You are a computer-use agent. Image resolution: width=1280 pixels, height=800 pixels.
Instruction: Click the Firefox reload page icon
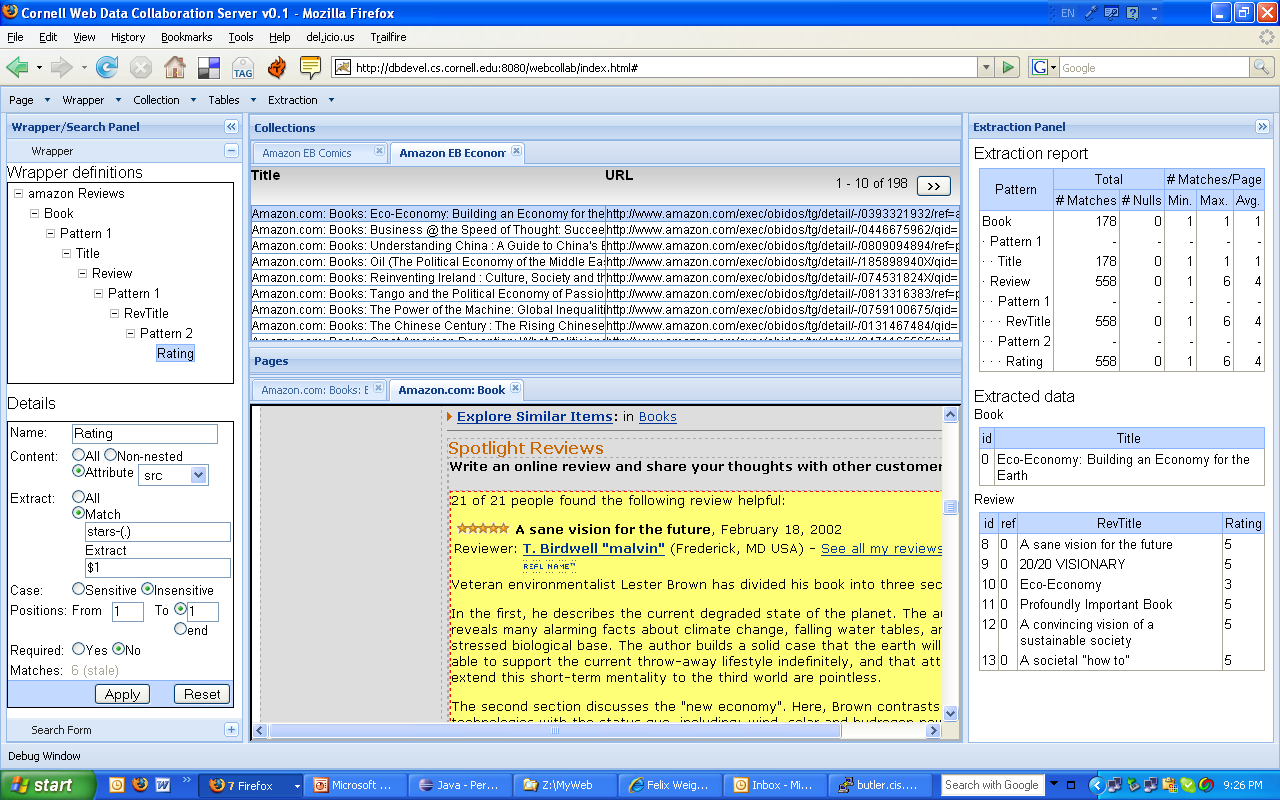(x=106, y=67)
